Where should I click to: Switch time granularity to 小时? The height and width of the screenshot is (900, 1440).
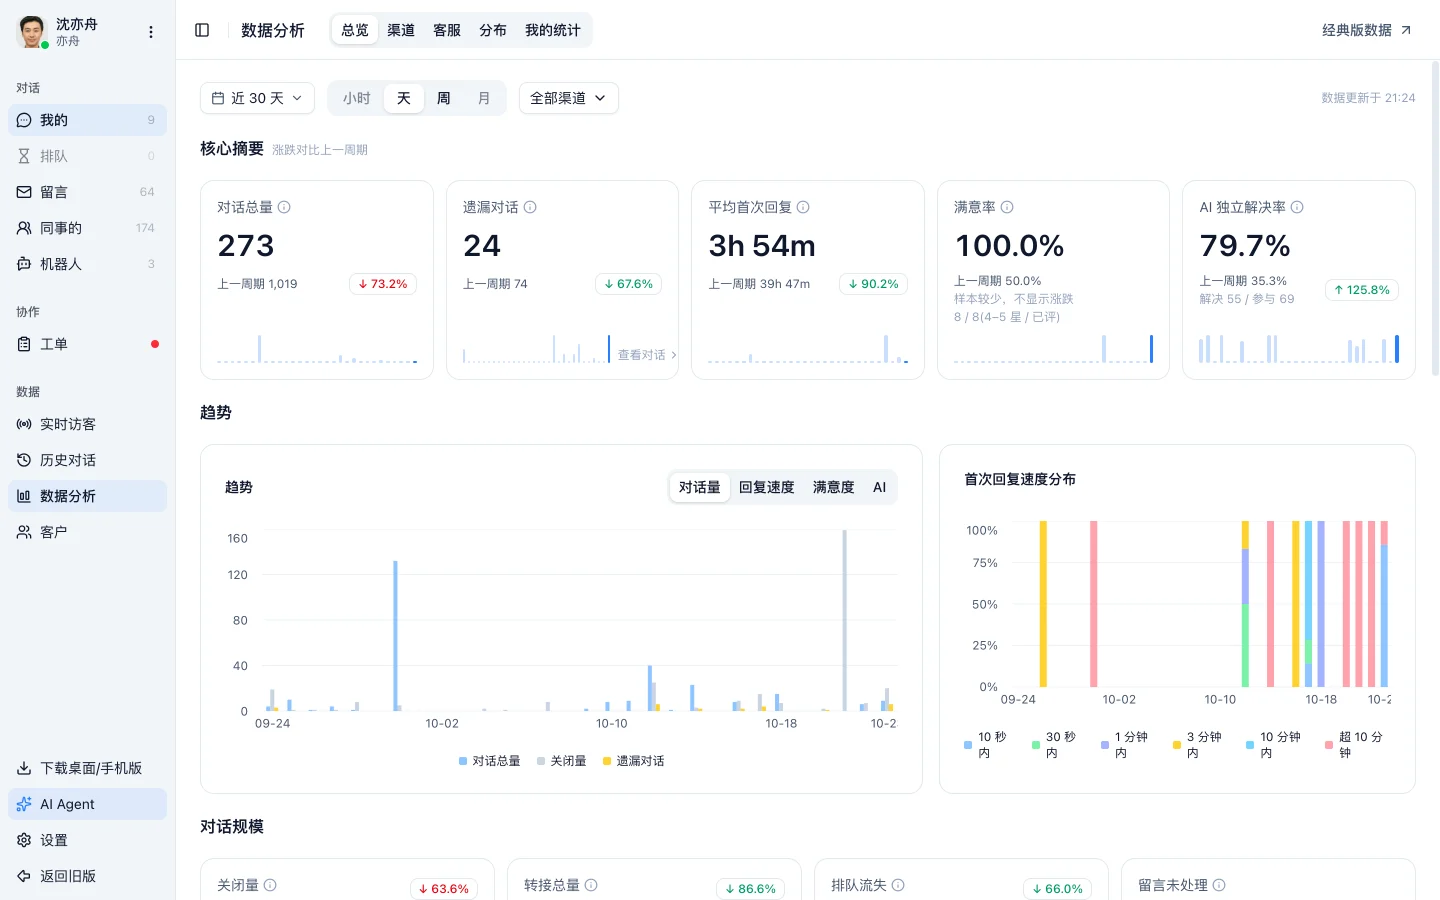[356, 98]
